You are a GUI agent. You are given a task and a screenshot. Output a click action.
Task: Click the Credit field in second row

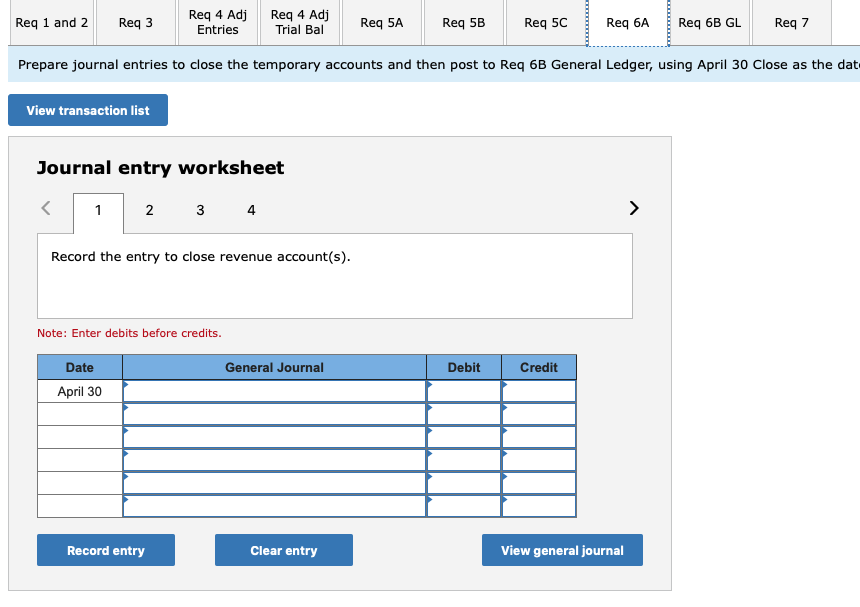click(x=539, y=415)
